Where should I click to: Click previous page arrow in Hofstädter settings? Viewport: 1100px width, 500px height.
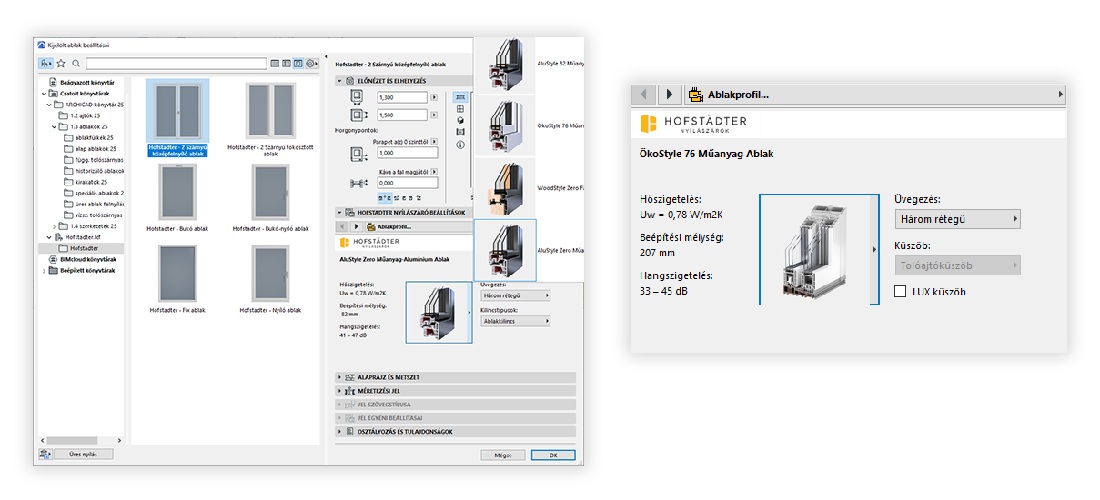coord(342,227)
